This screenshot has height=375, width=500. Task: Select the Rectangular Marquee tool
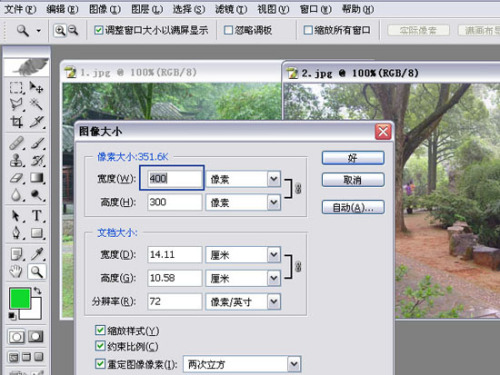[16, 88]
